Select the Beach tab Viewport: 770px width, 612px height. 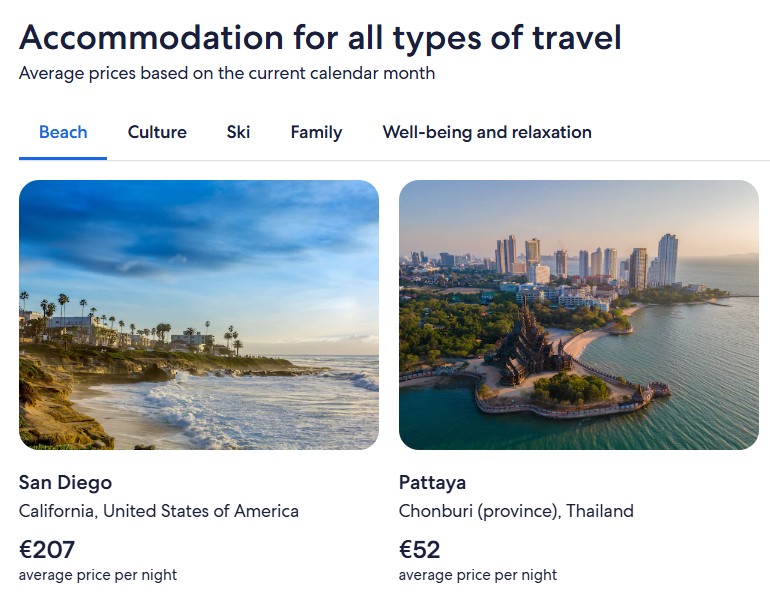pyautogui.click(x=63, y=132)
